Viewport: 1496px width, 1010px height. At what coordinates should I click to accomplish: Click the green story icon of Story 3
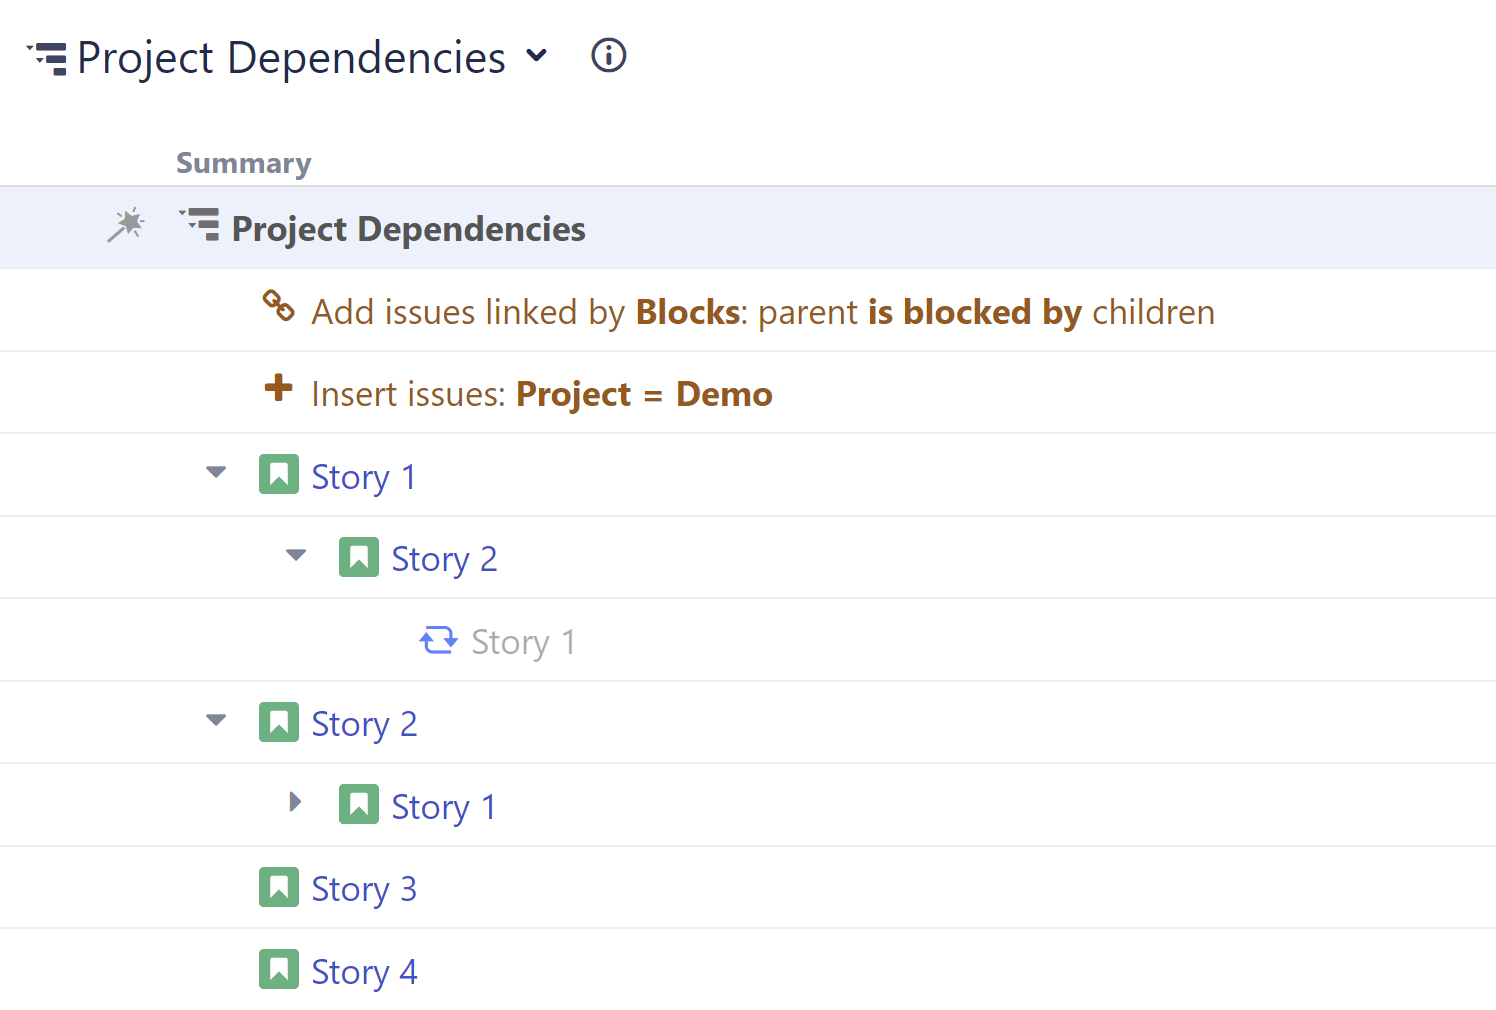coord(278,887)
